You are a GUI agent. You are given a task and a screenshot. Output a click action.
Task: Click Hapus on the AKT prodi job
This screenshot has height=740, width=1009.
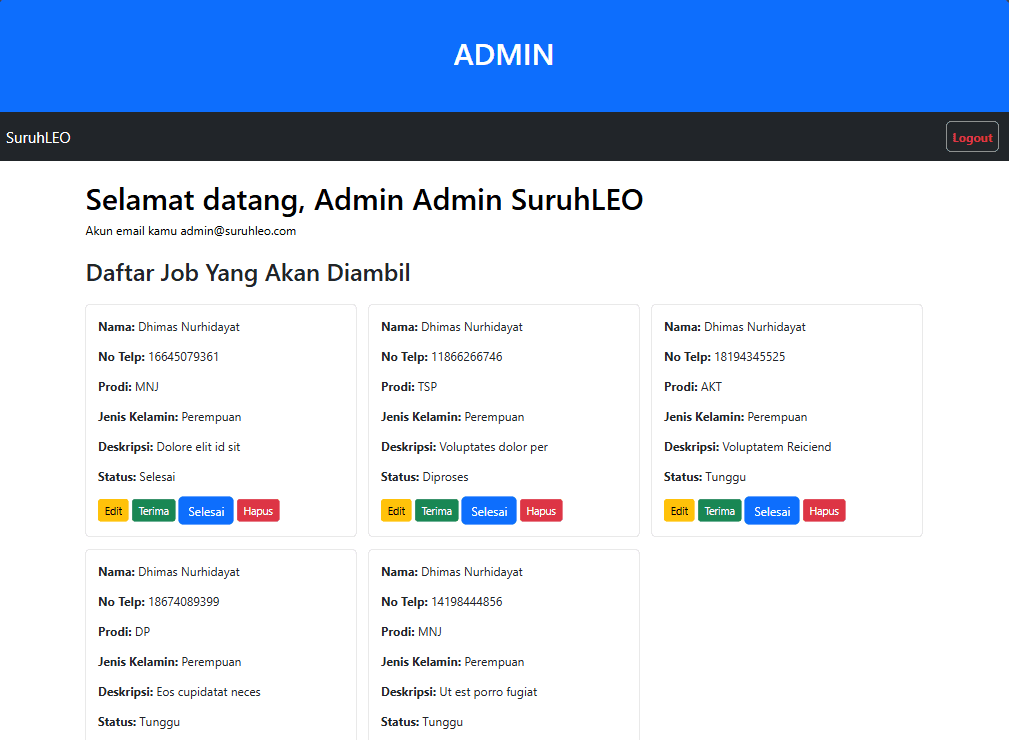point(824,511)
